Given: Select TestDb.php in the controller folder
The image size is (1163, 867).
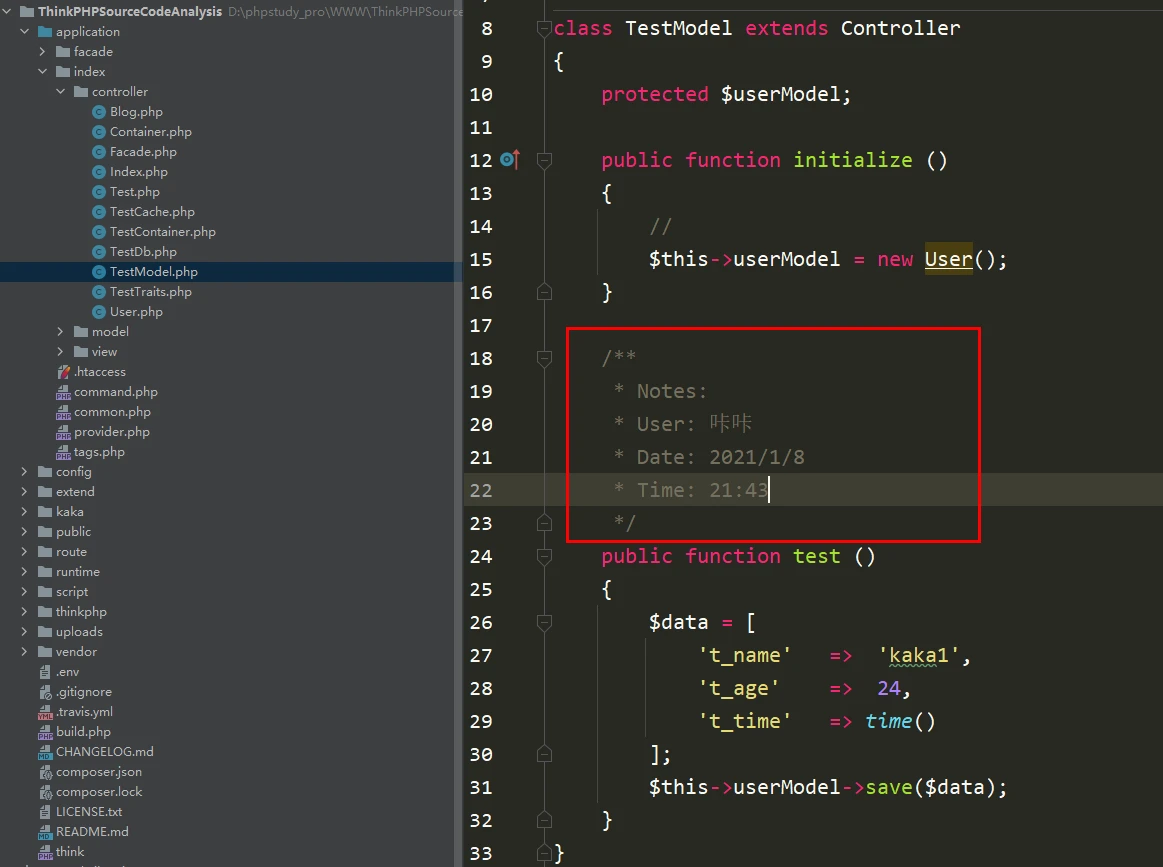Looking at the screenshot, I should (143, 252).
